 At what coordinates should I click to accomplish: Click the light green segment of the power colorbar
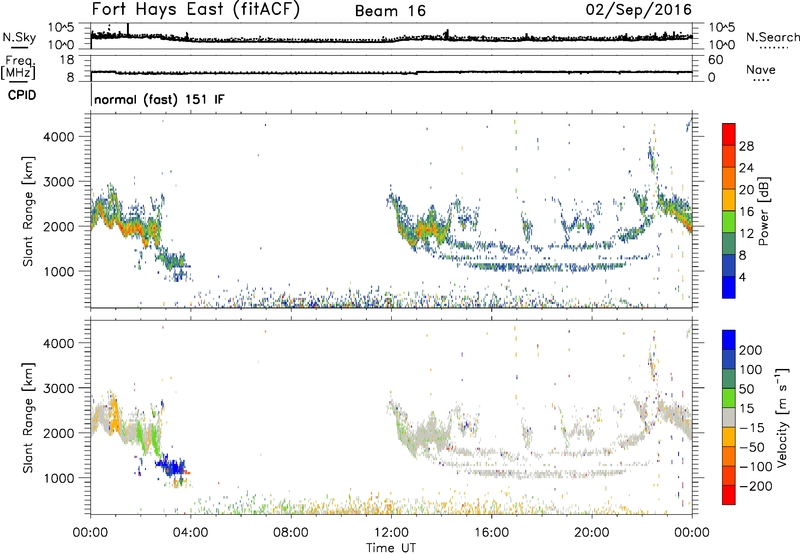click(729, 221)
